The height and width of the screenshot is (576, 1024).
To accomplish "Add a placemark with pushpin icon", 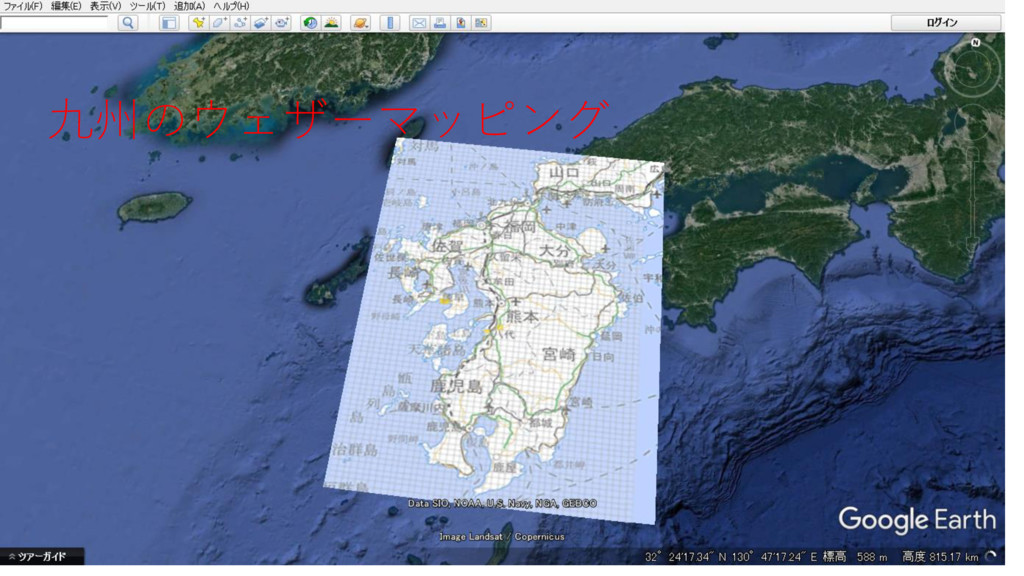I will tap(198, 23).
